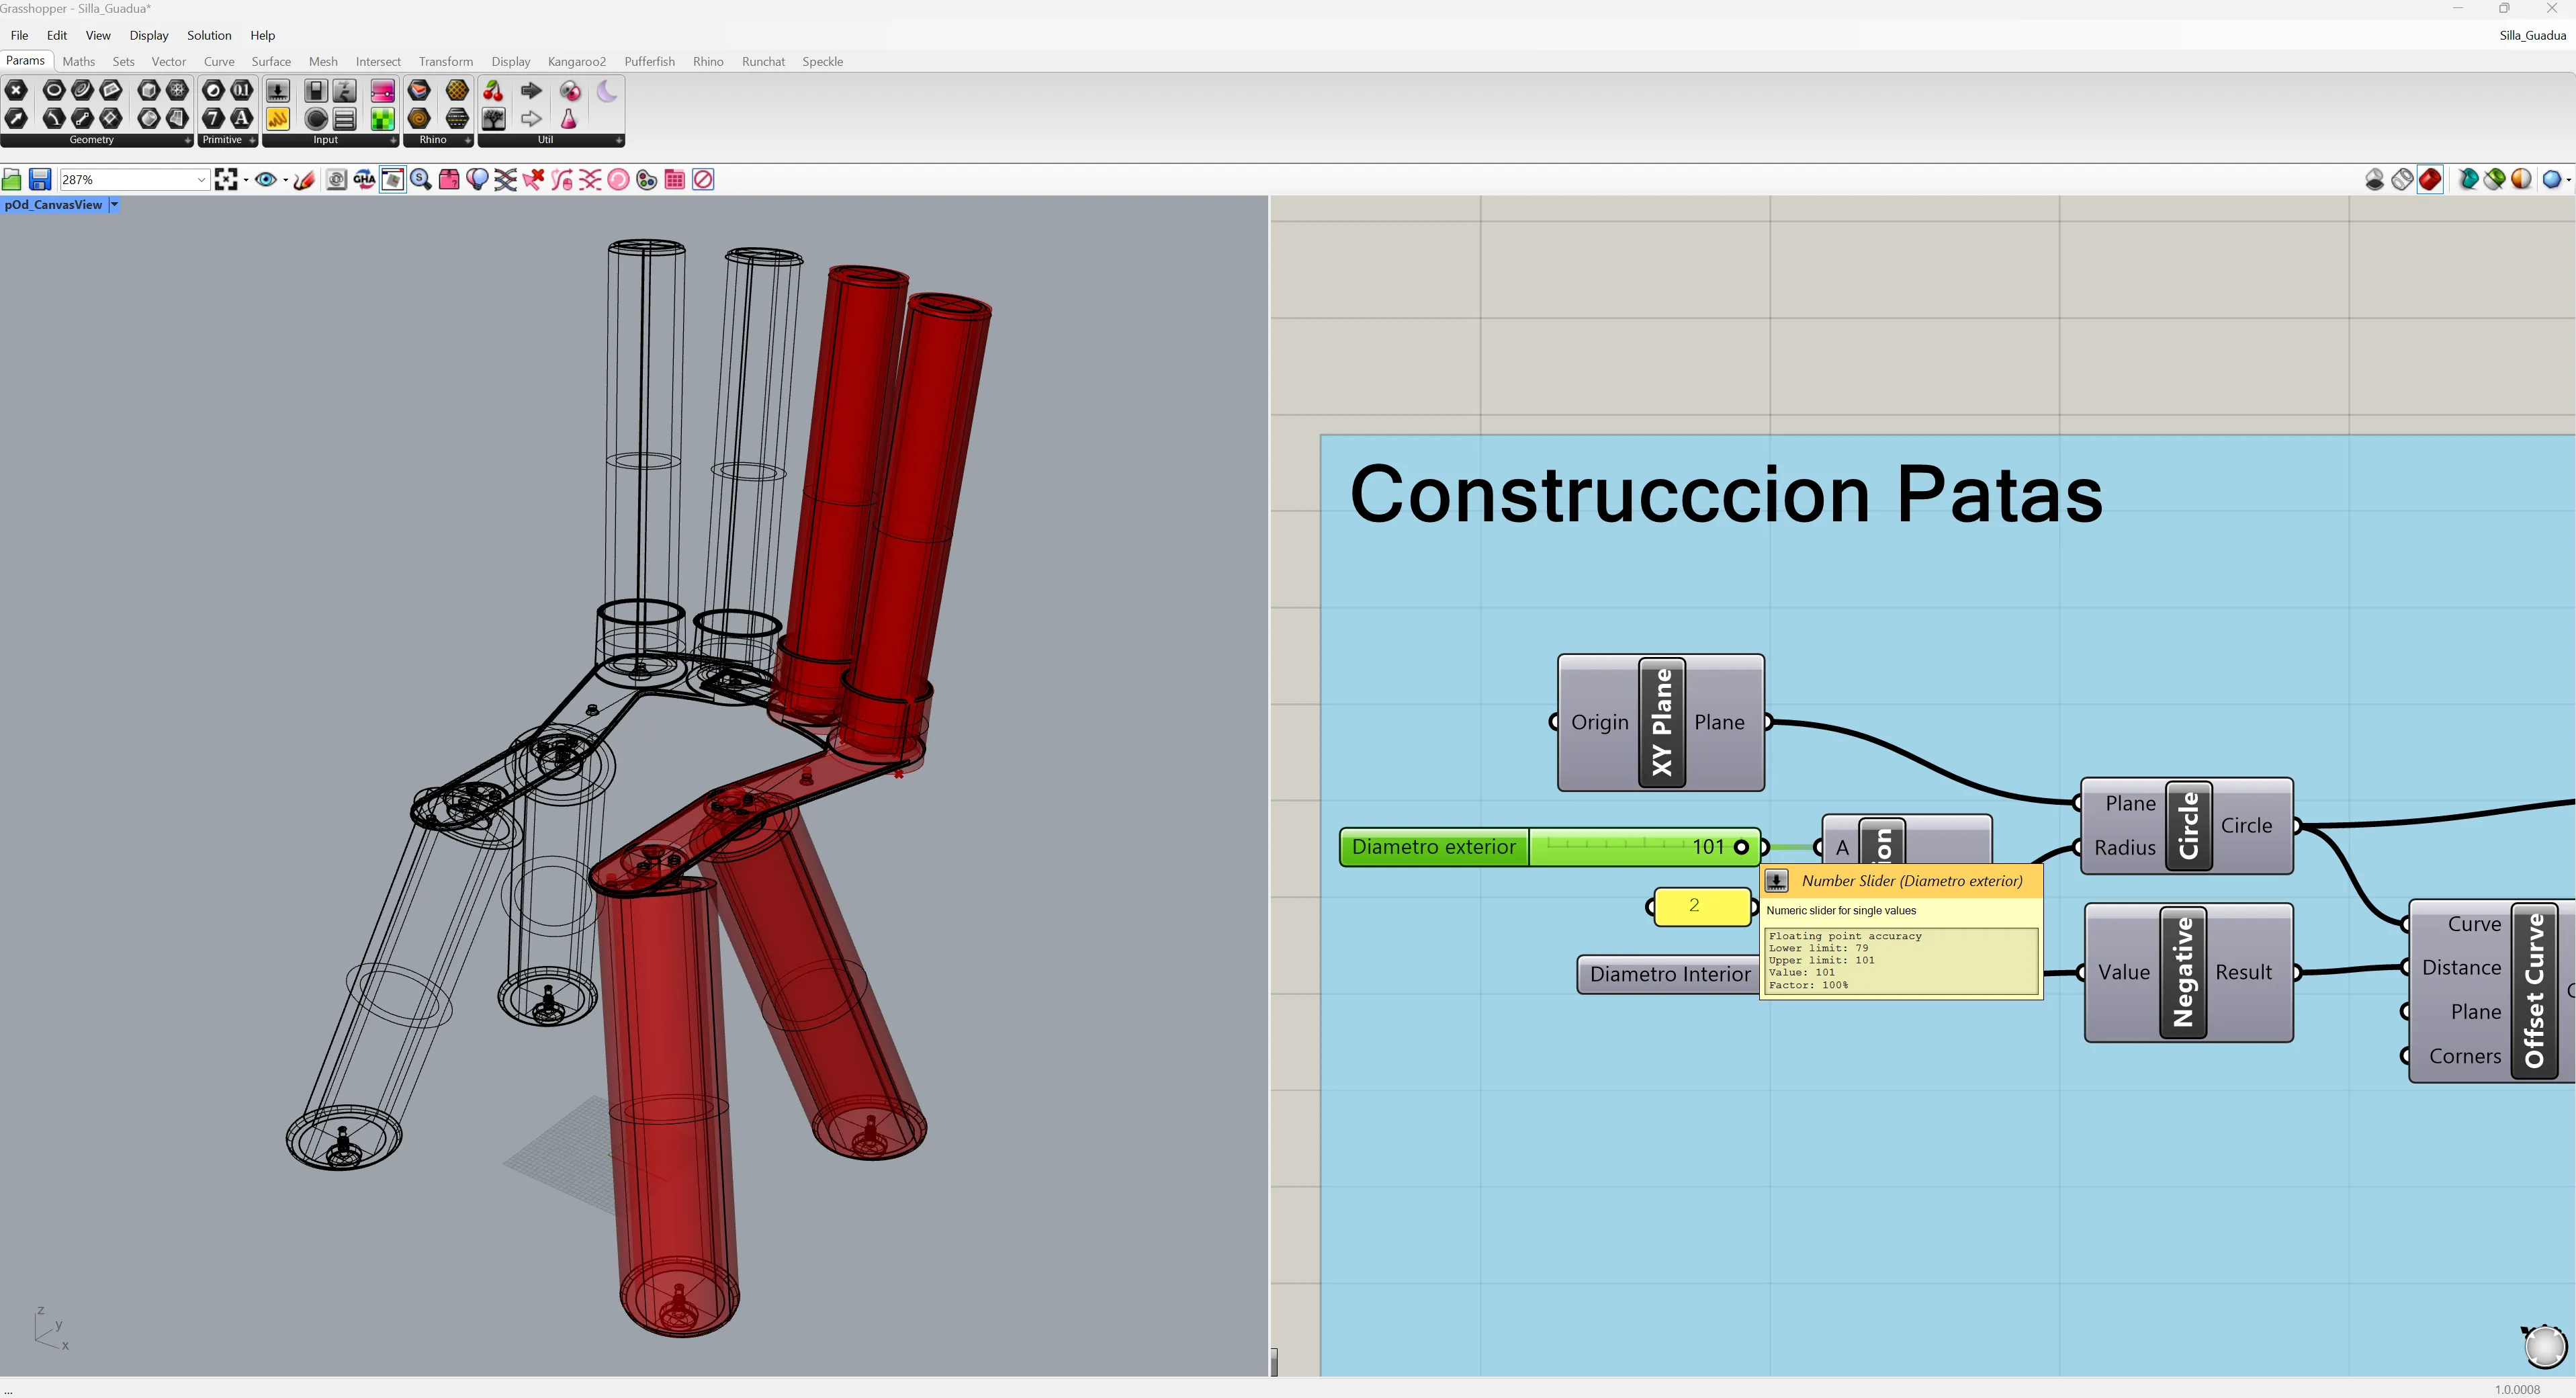This screenshot has width=2576, height=1398.
Task: Click the Diametro exterior slider grip
Action: click(1741, 847)
